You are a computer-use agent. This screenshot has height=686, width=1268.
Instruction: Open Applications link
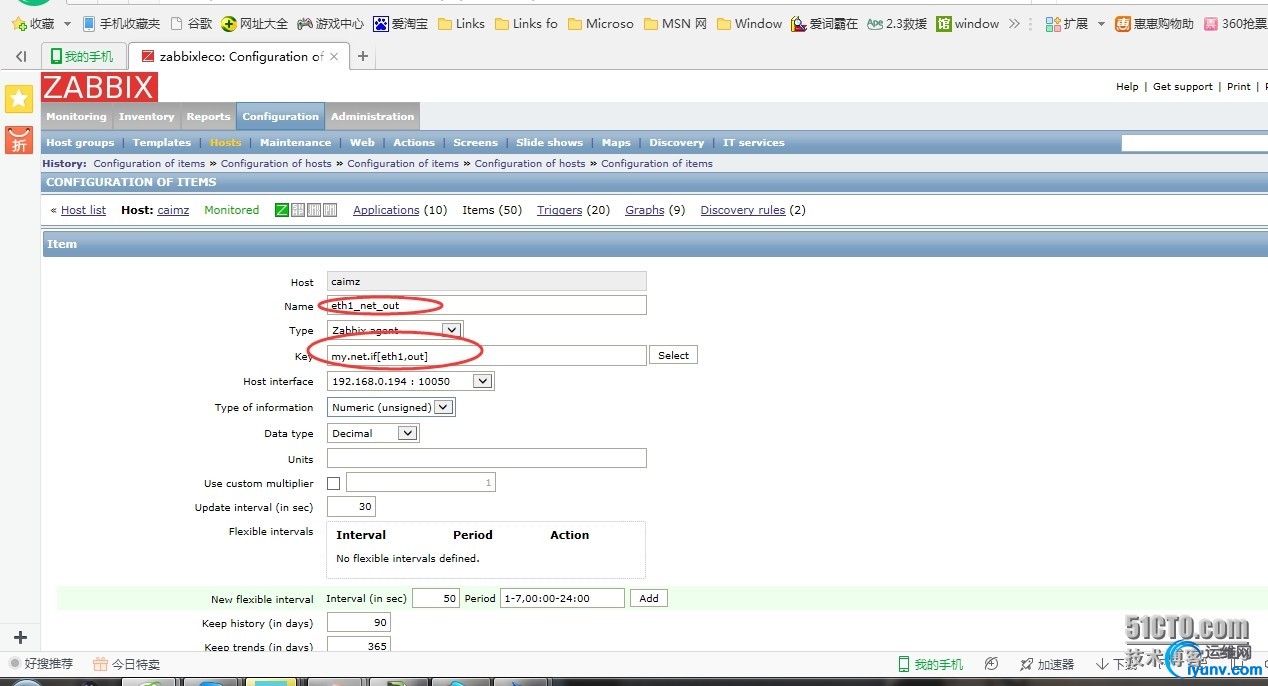click(386, 210)
